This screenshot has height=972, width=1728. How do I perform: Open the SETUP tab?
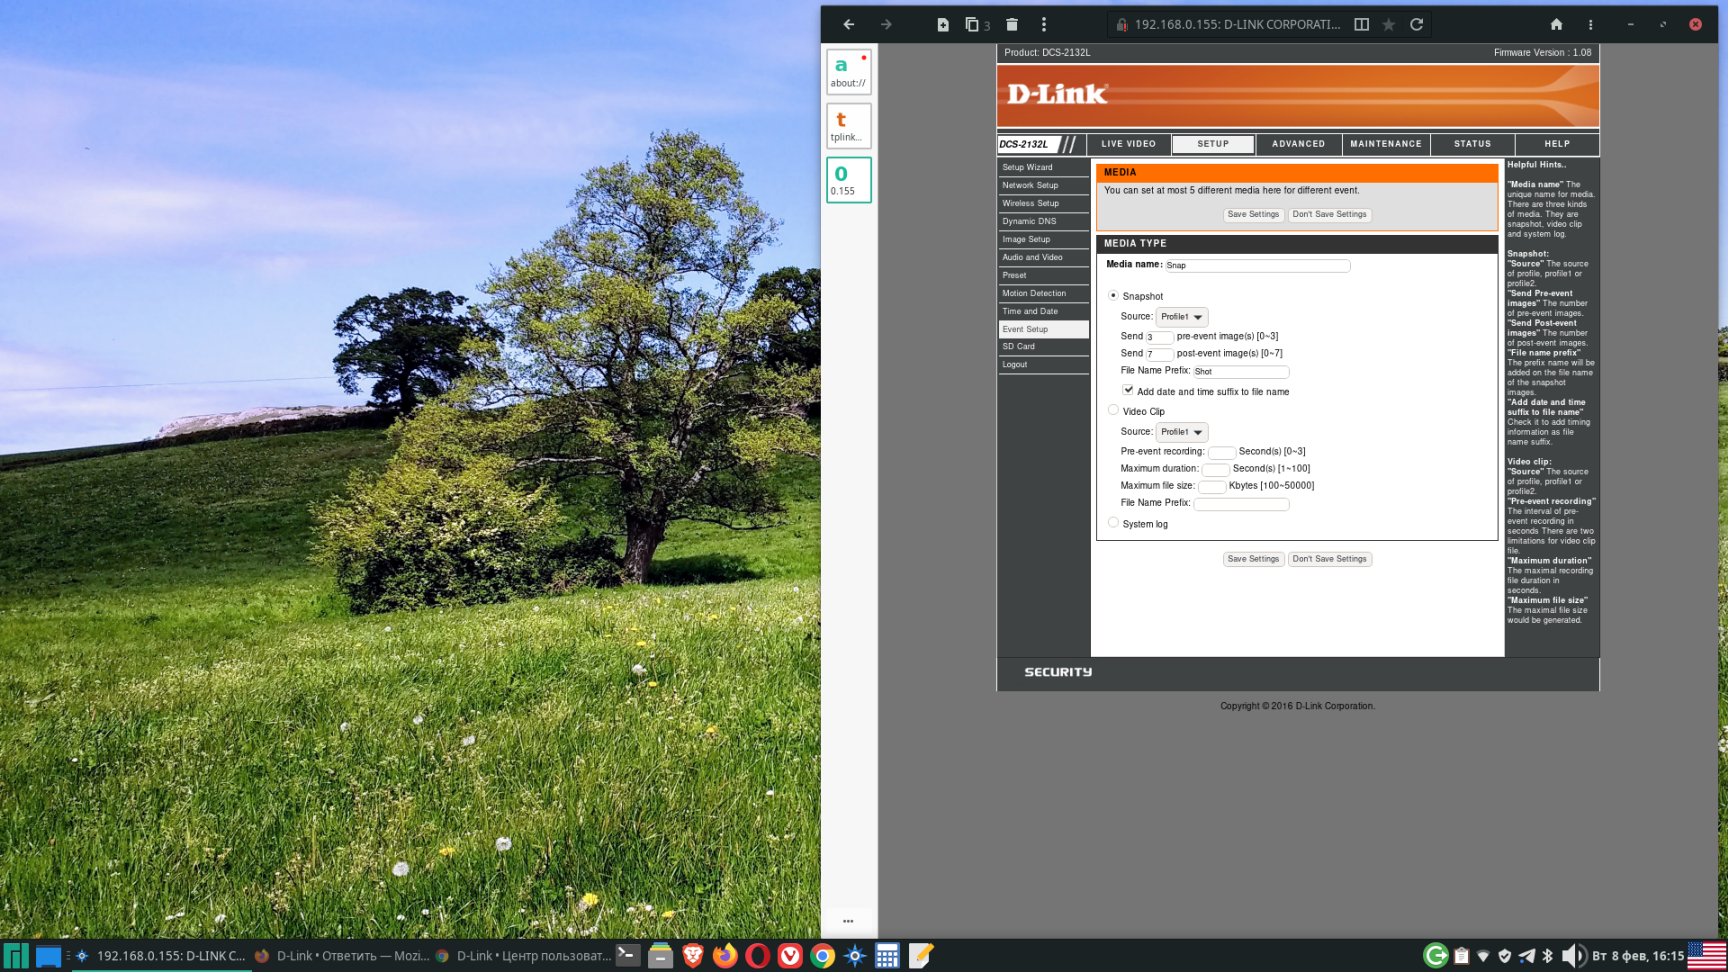(x=1213, y=144)
